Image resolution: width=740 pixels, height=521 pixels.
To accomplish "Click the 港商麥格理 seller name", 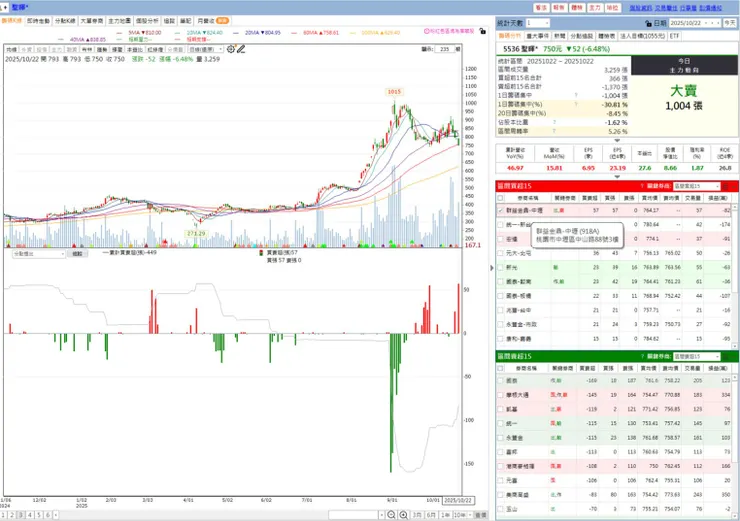I will pyautogui.click(x=520, y=466).
